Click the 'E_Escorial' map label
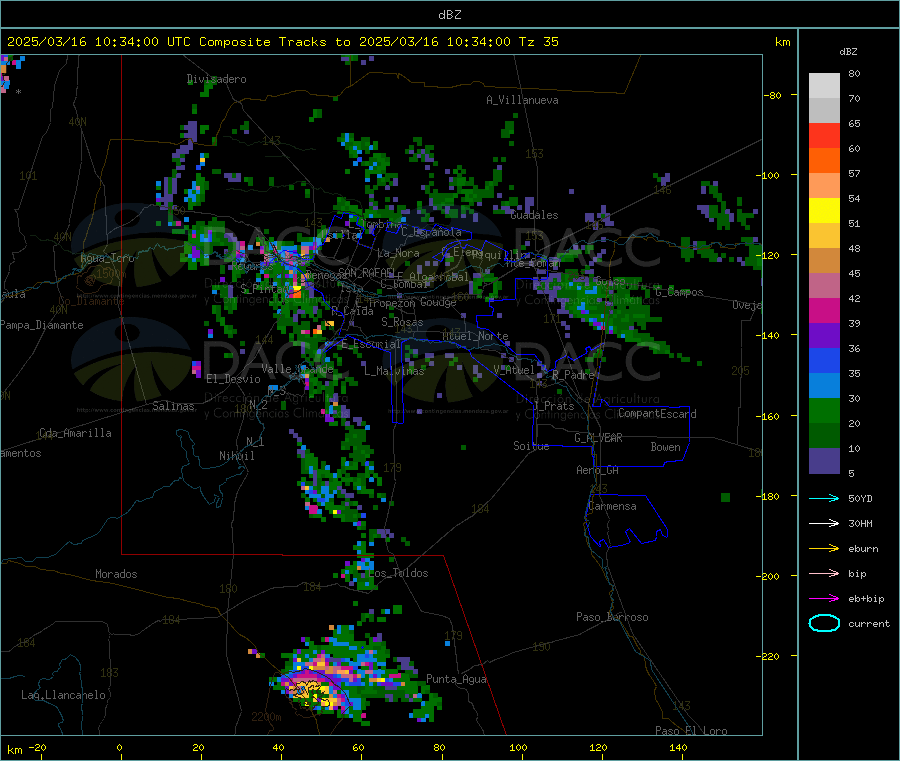This screenshot has height=761, width=900. (x=371, y=344)
